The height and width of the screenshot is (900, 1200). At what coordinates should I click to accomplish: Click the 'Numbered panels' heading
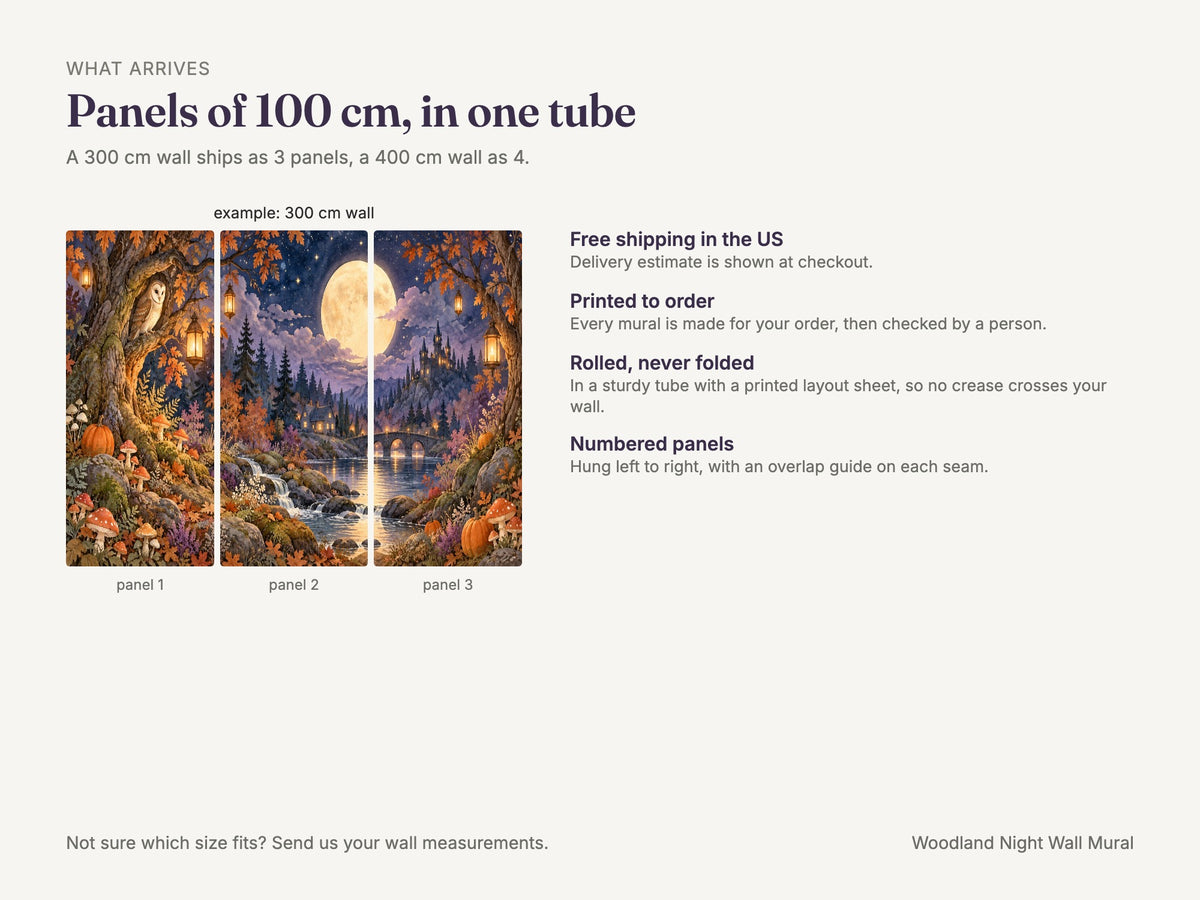tap(652, 444)
